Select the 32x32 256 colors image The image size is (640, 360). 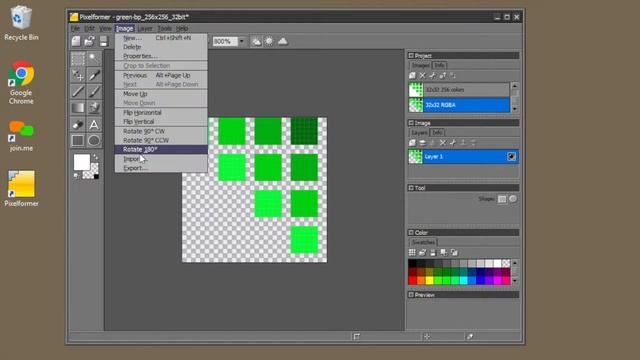pos(459,90)
